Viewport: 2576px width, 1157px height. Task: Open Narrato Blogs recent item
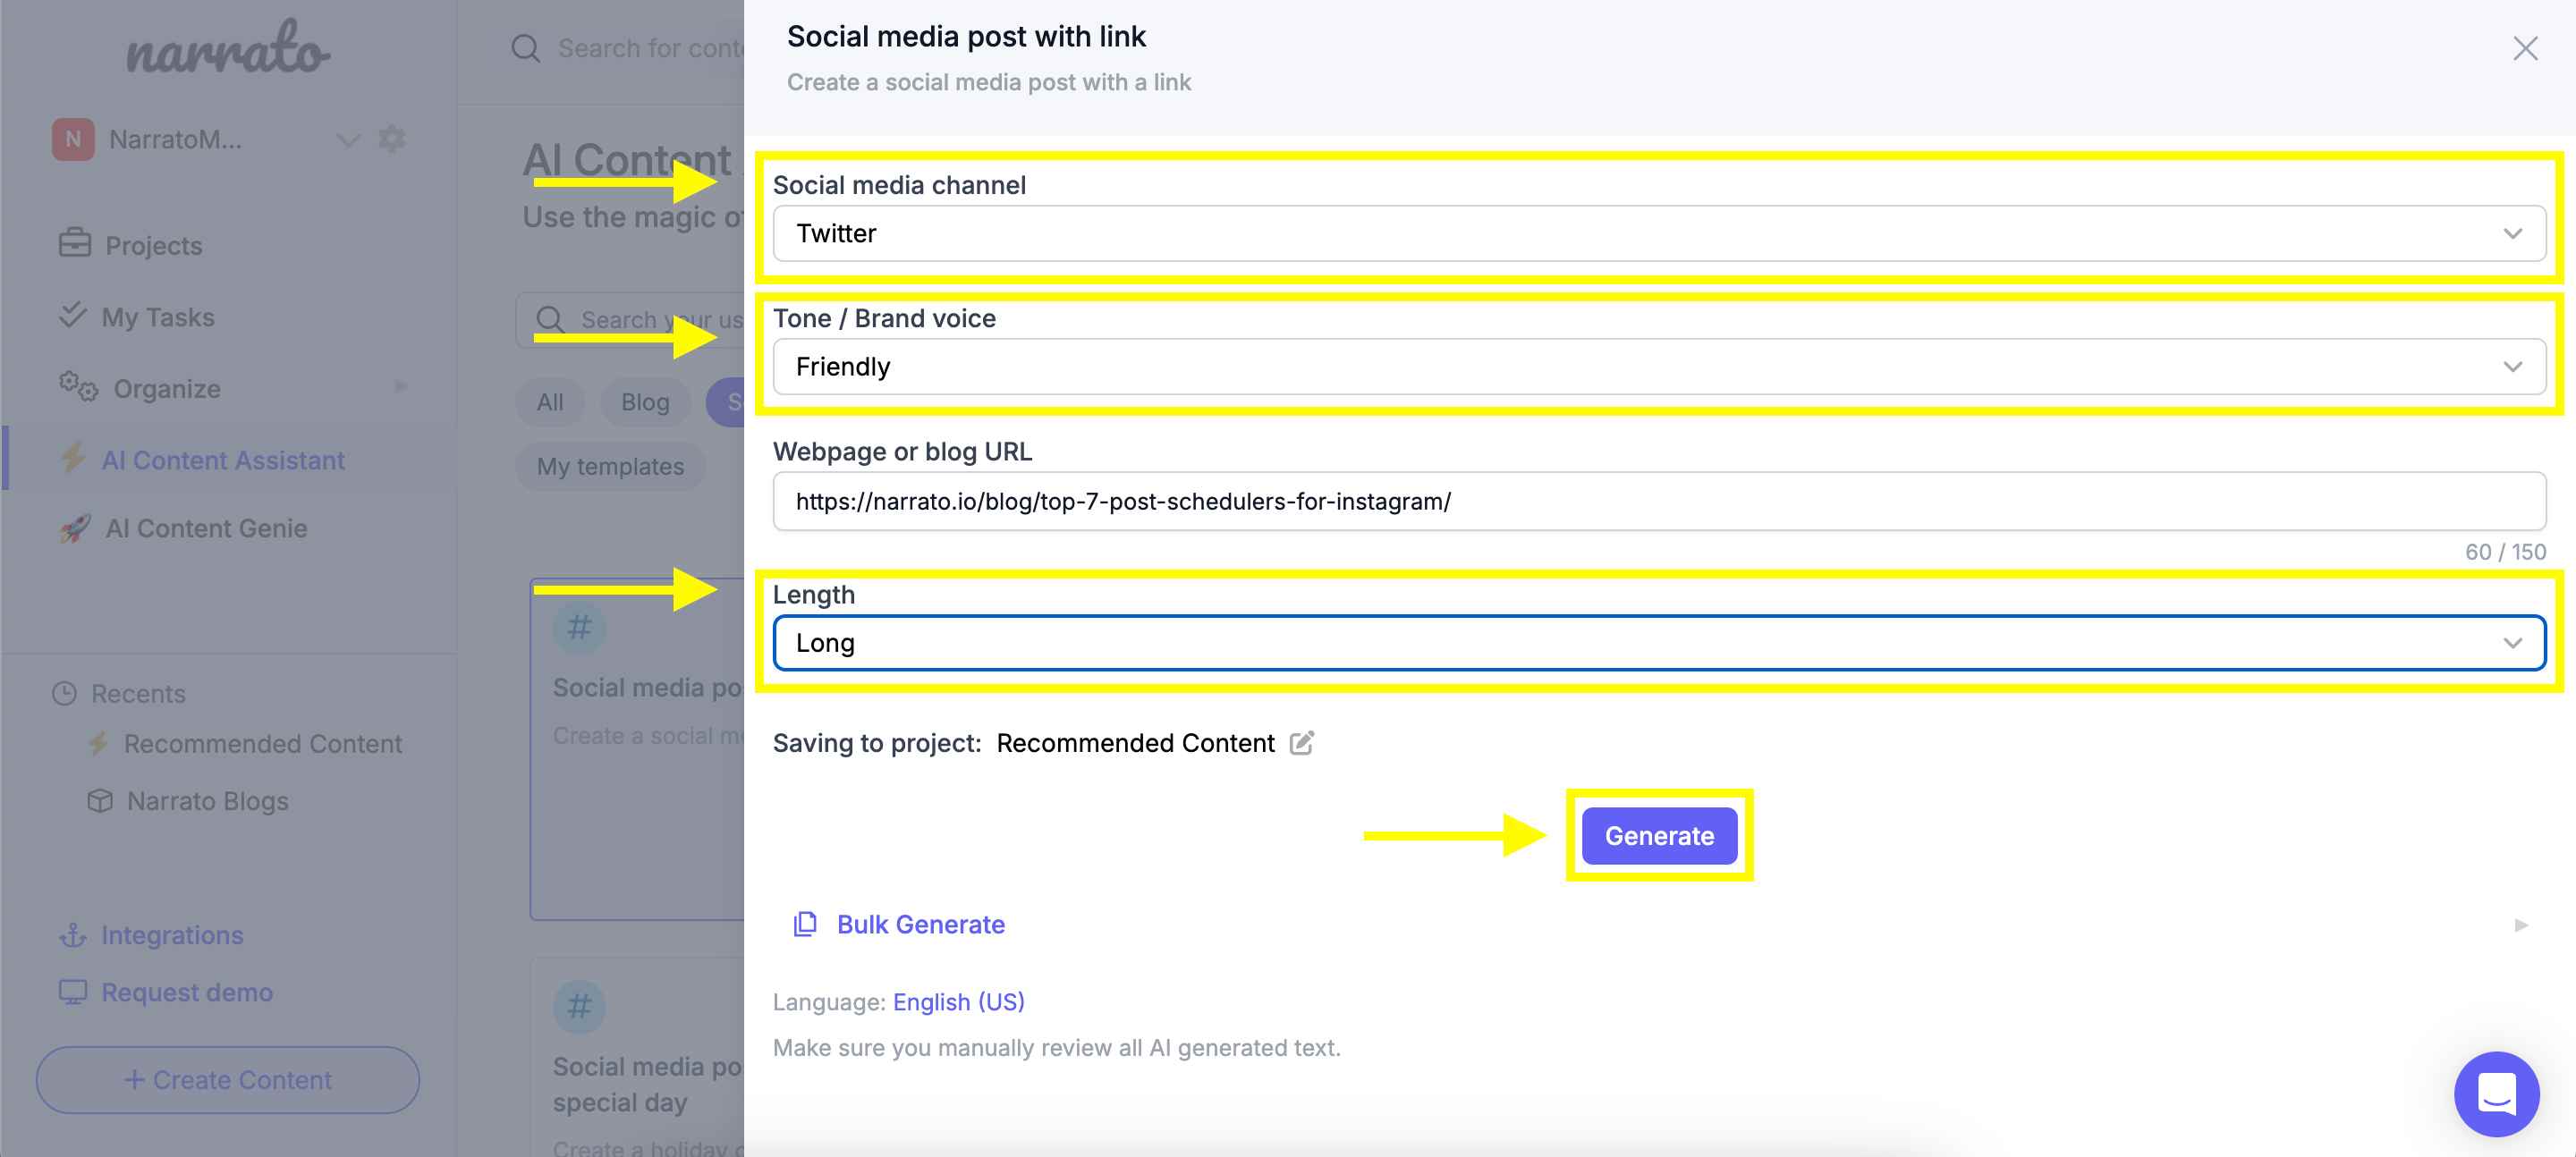click(x=207, y=801)
